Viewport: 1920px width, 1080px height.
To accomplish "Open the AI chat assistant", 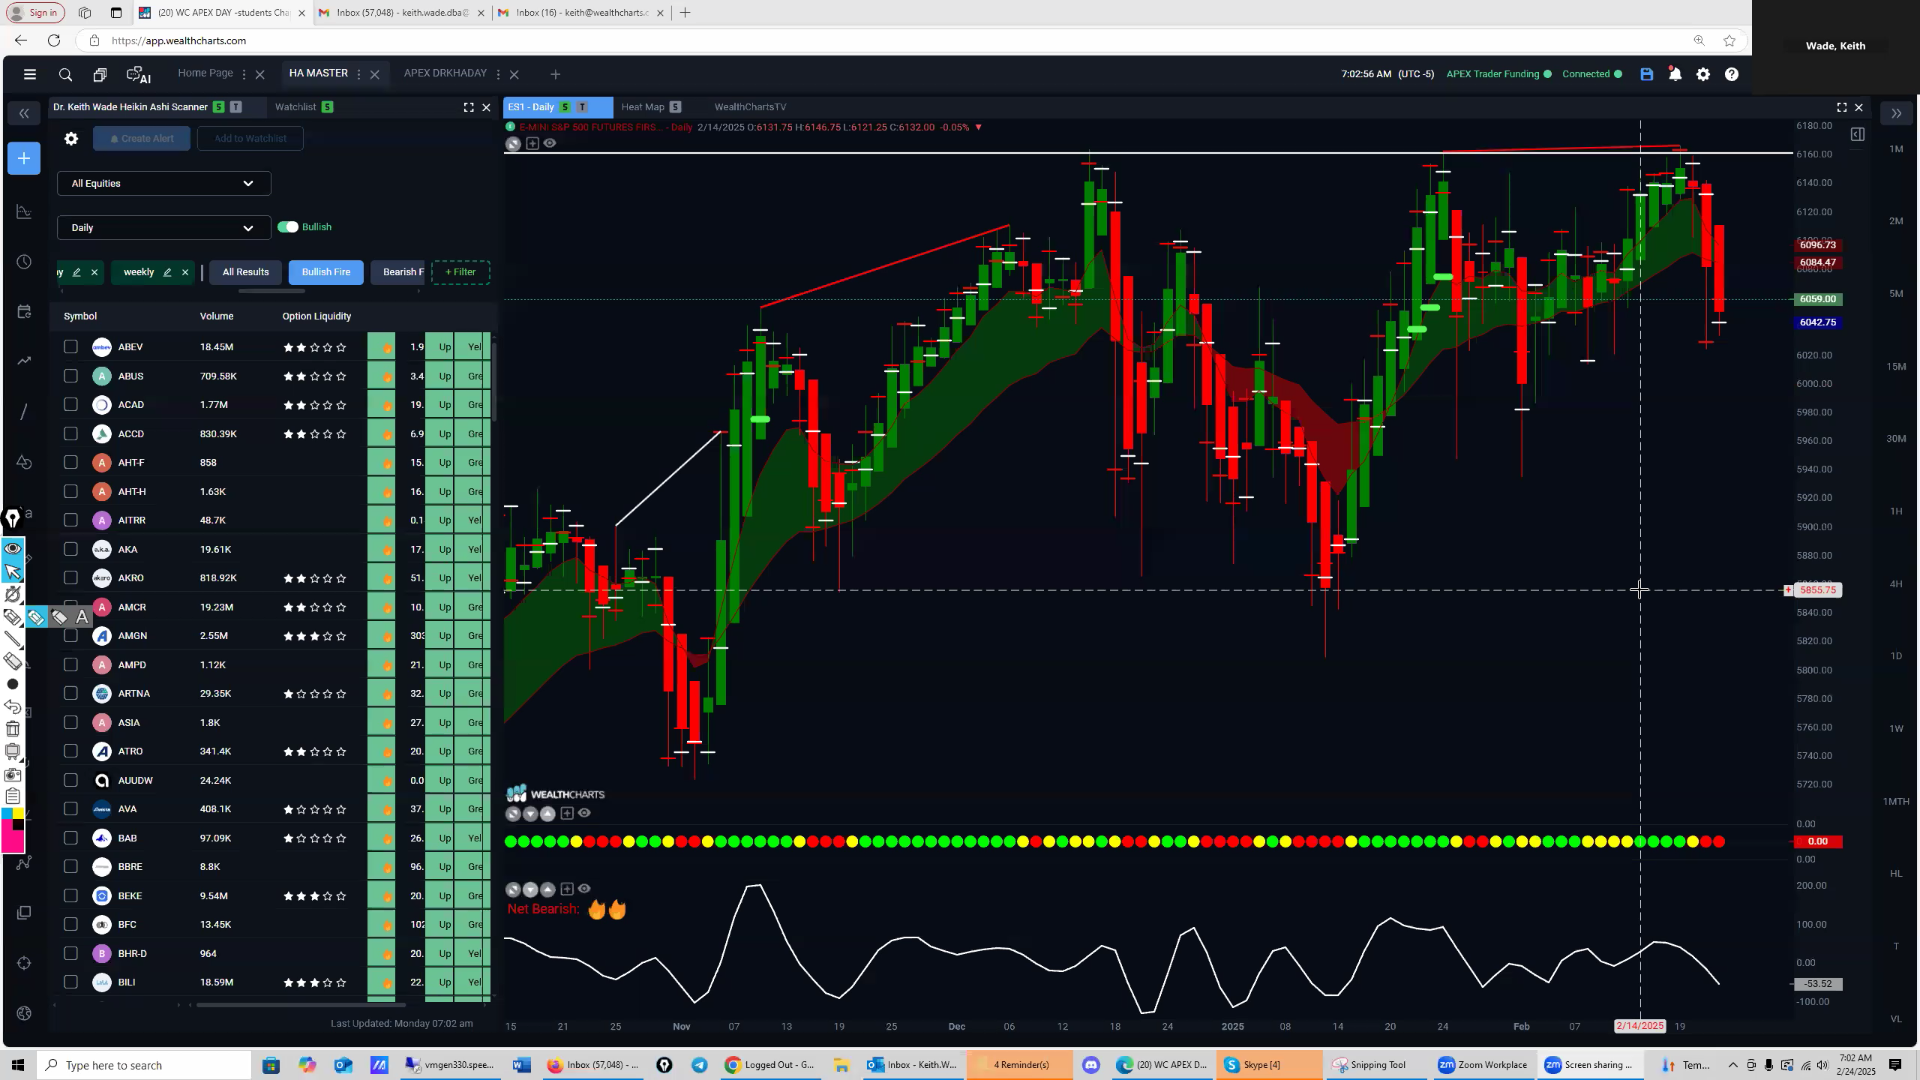I will [138, 74].
